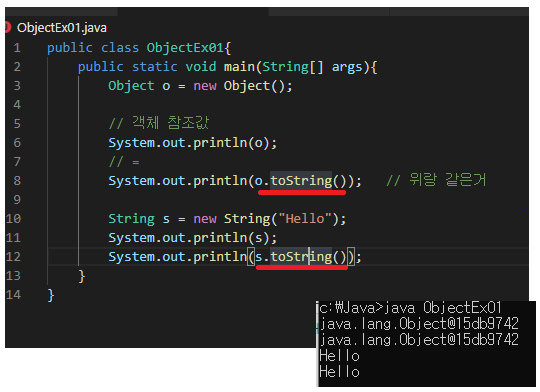This screenshot has width=540, height=392.
Task: Click 'o.toString()' on line 8
Action: click(300, 181)
